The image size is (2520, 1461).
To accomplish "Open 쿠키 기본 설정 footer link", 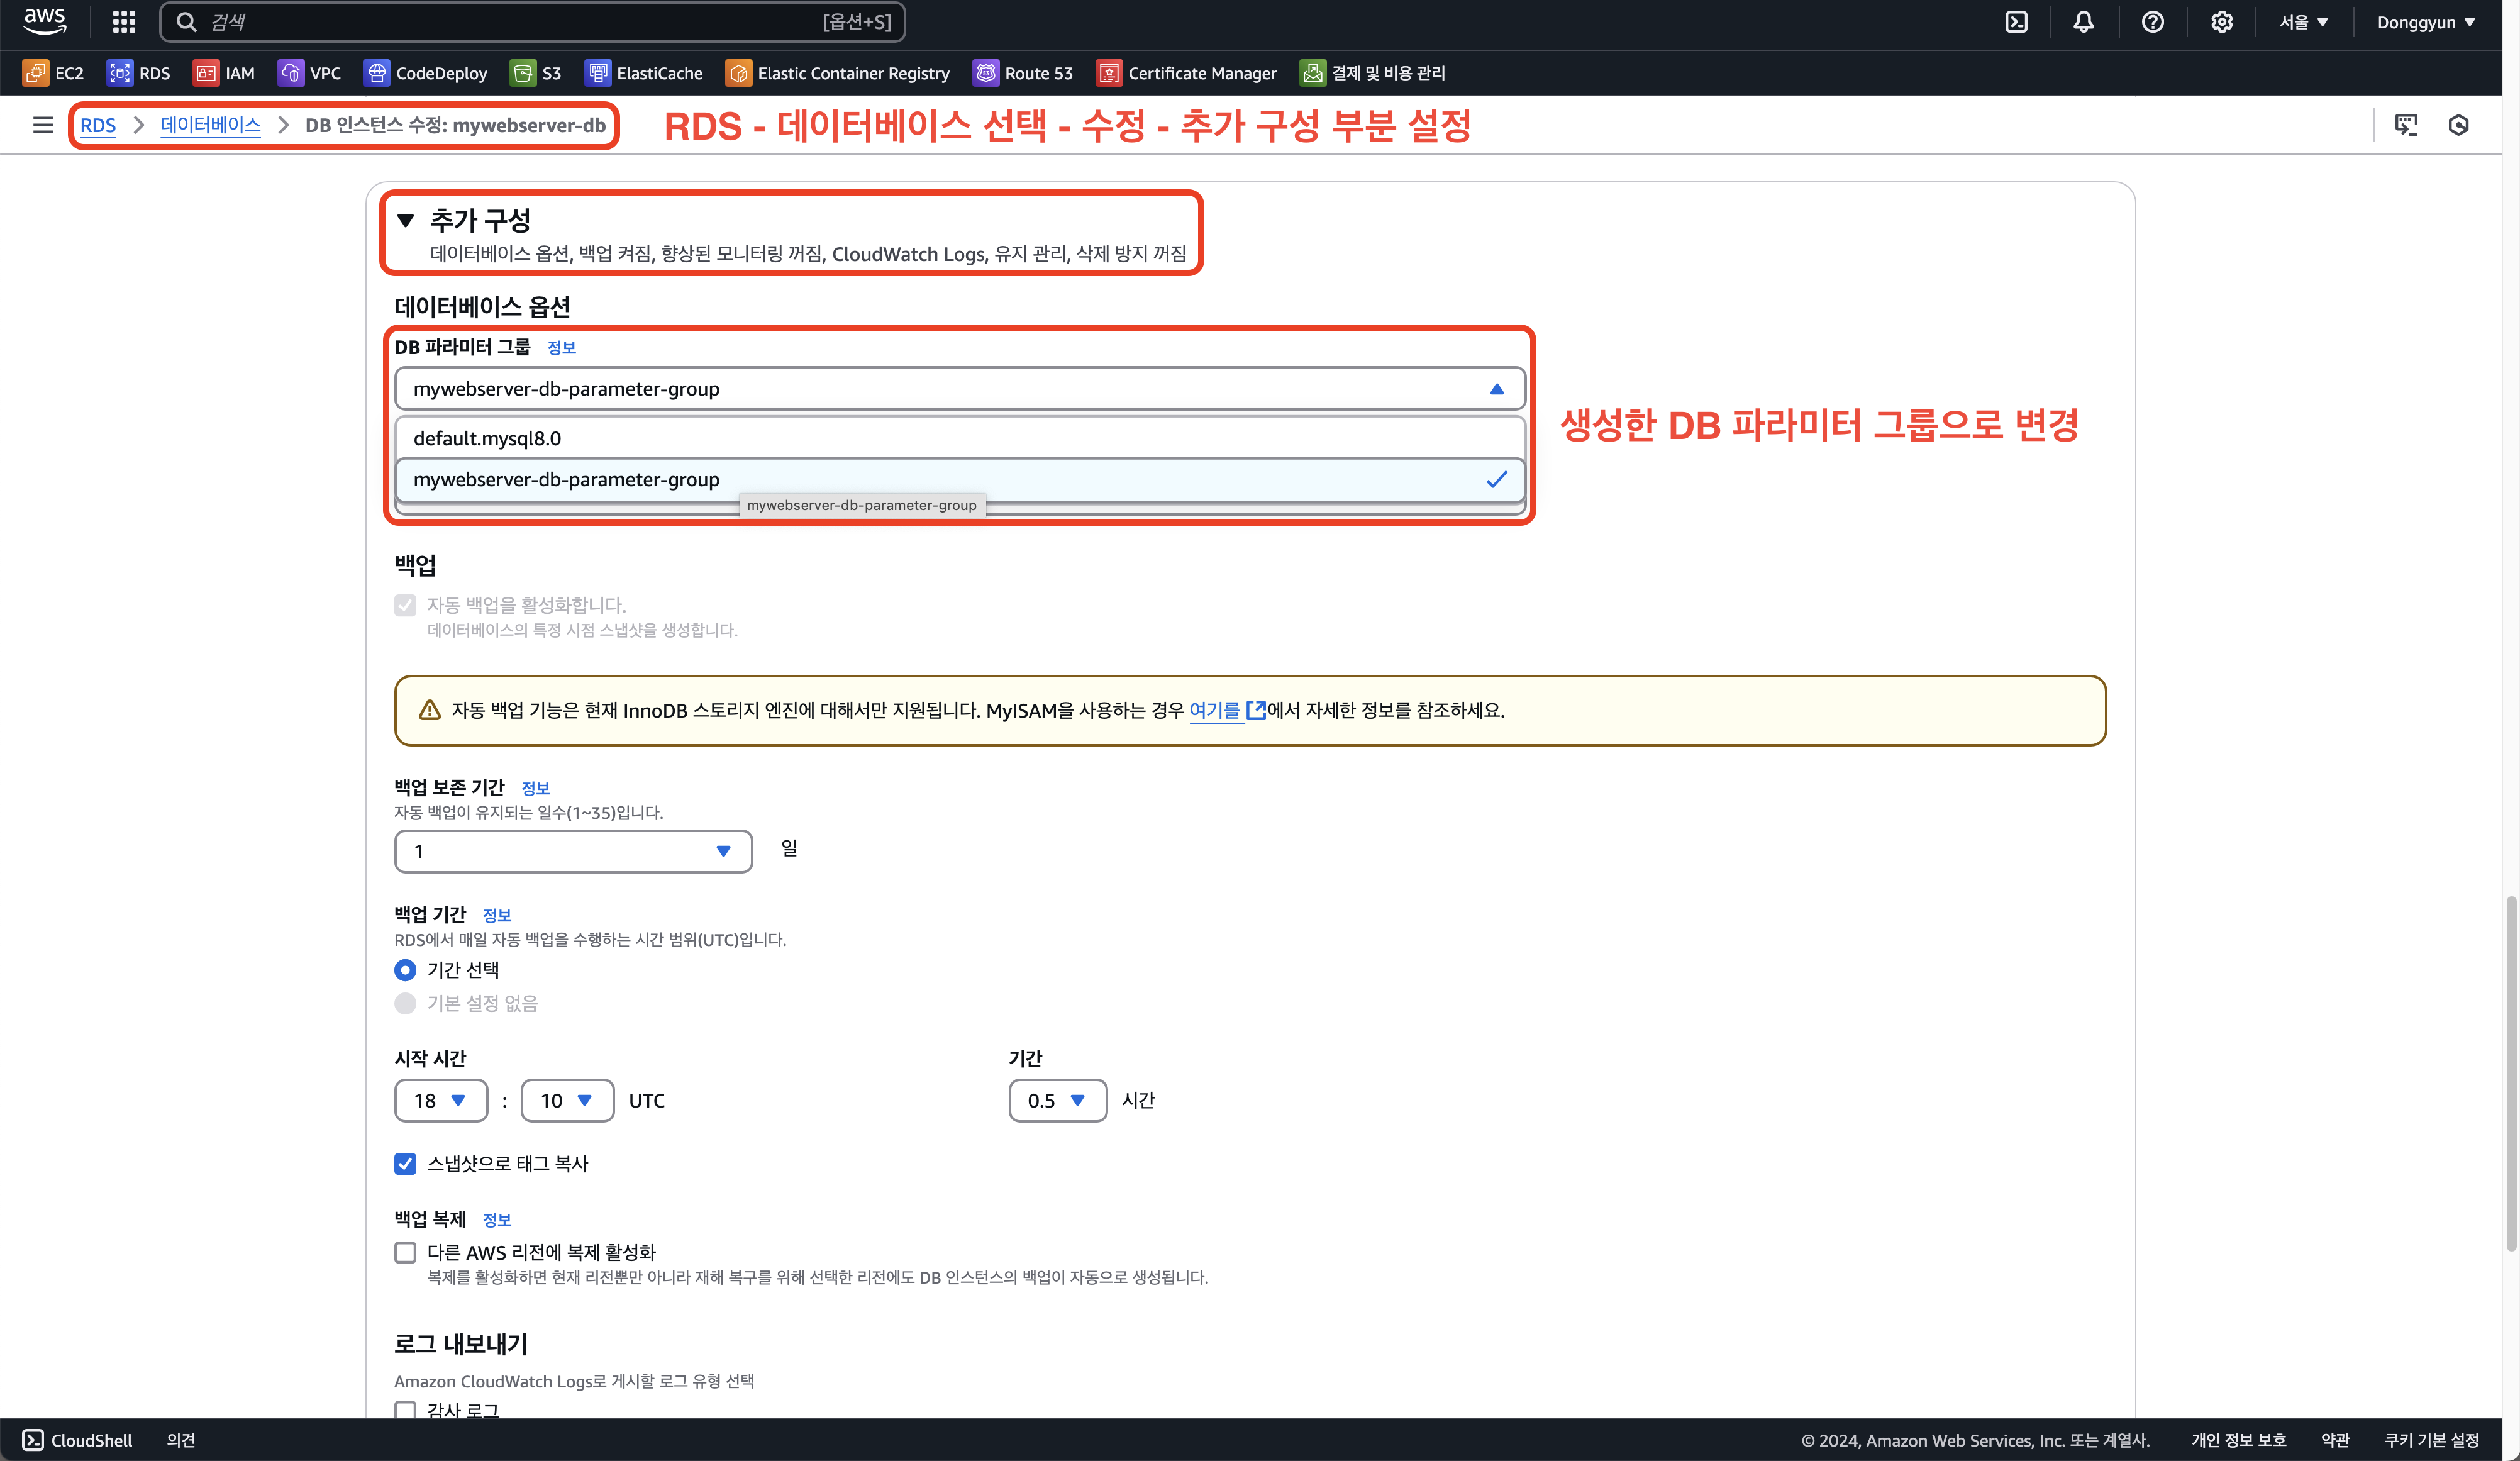I will click(2431, 1440).
